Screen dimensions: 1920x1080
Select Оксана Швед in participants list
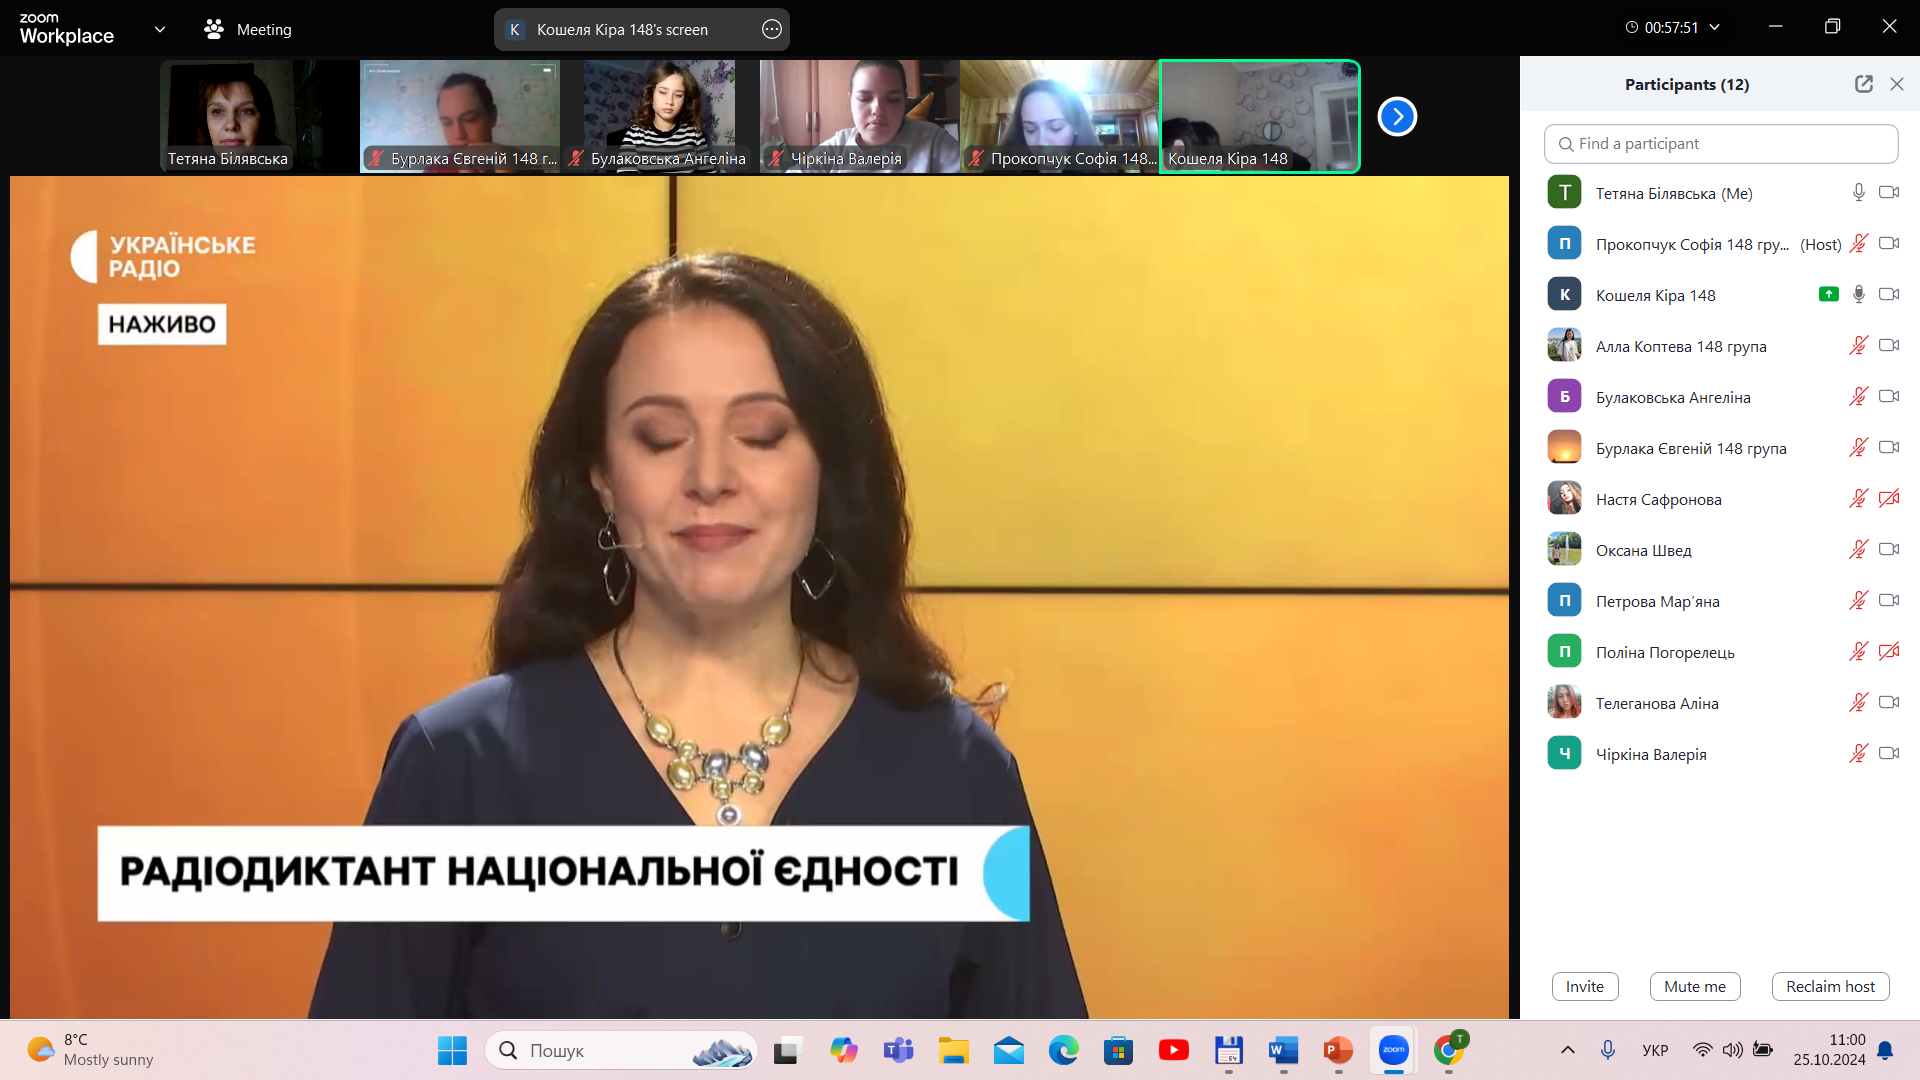coord(1643,550)
